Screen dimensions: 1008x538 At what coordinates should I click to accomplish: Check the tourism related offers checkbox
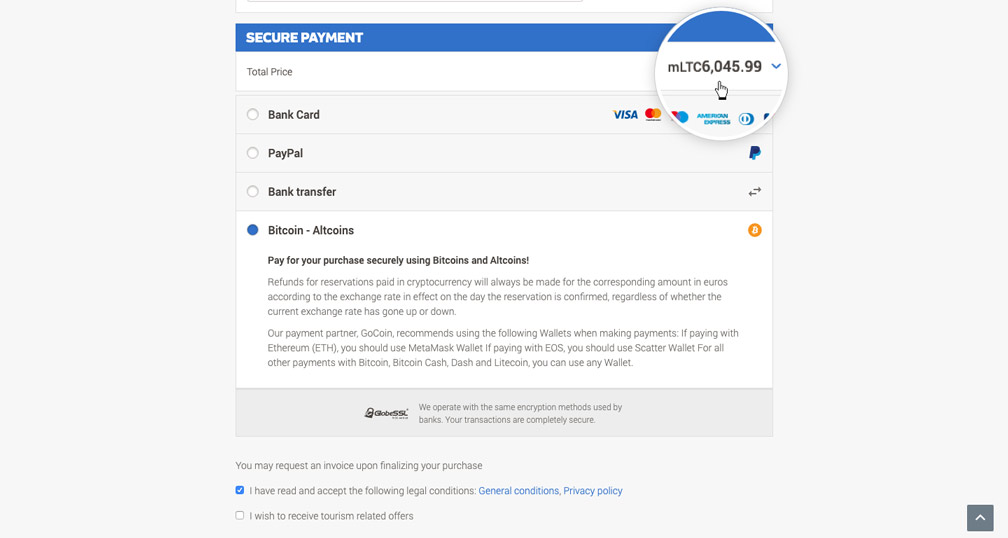pos(240,516)
